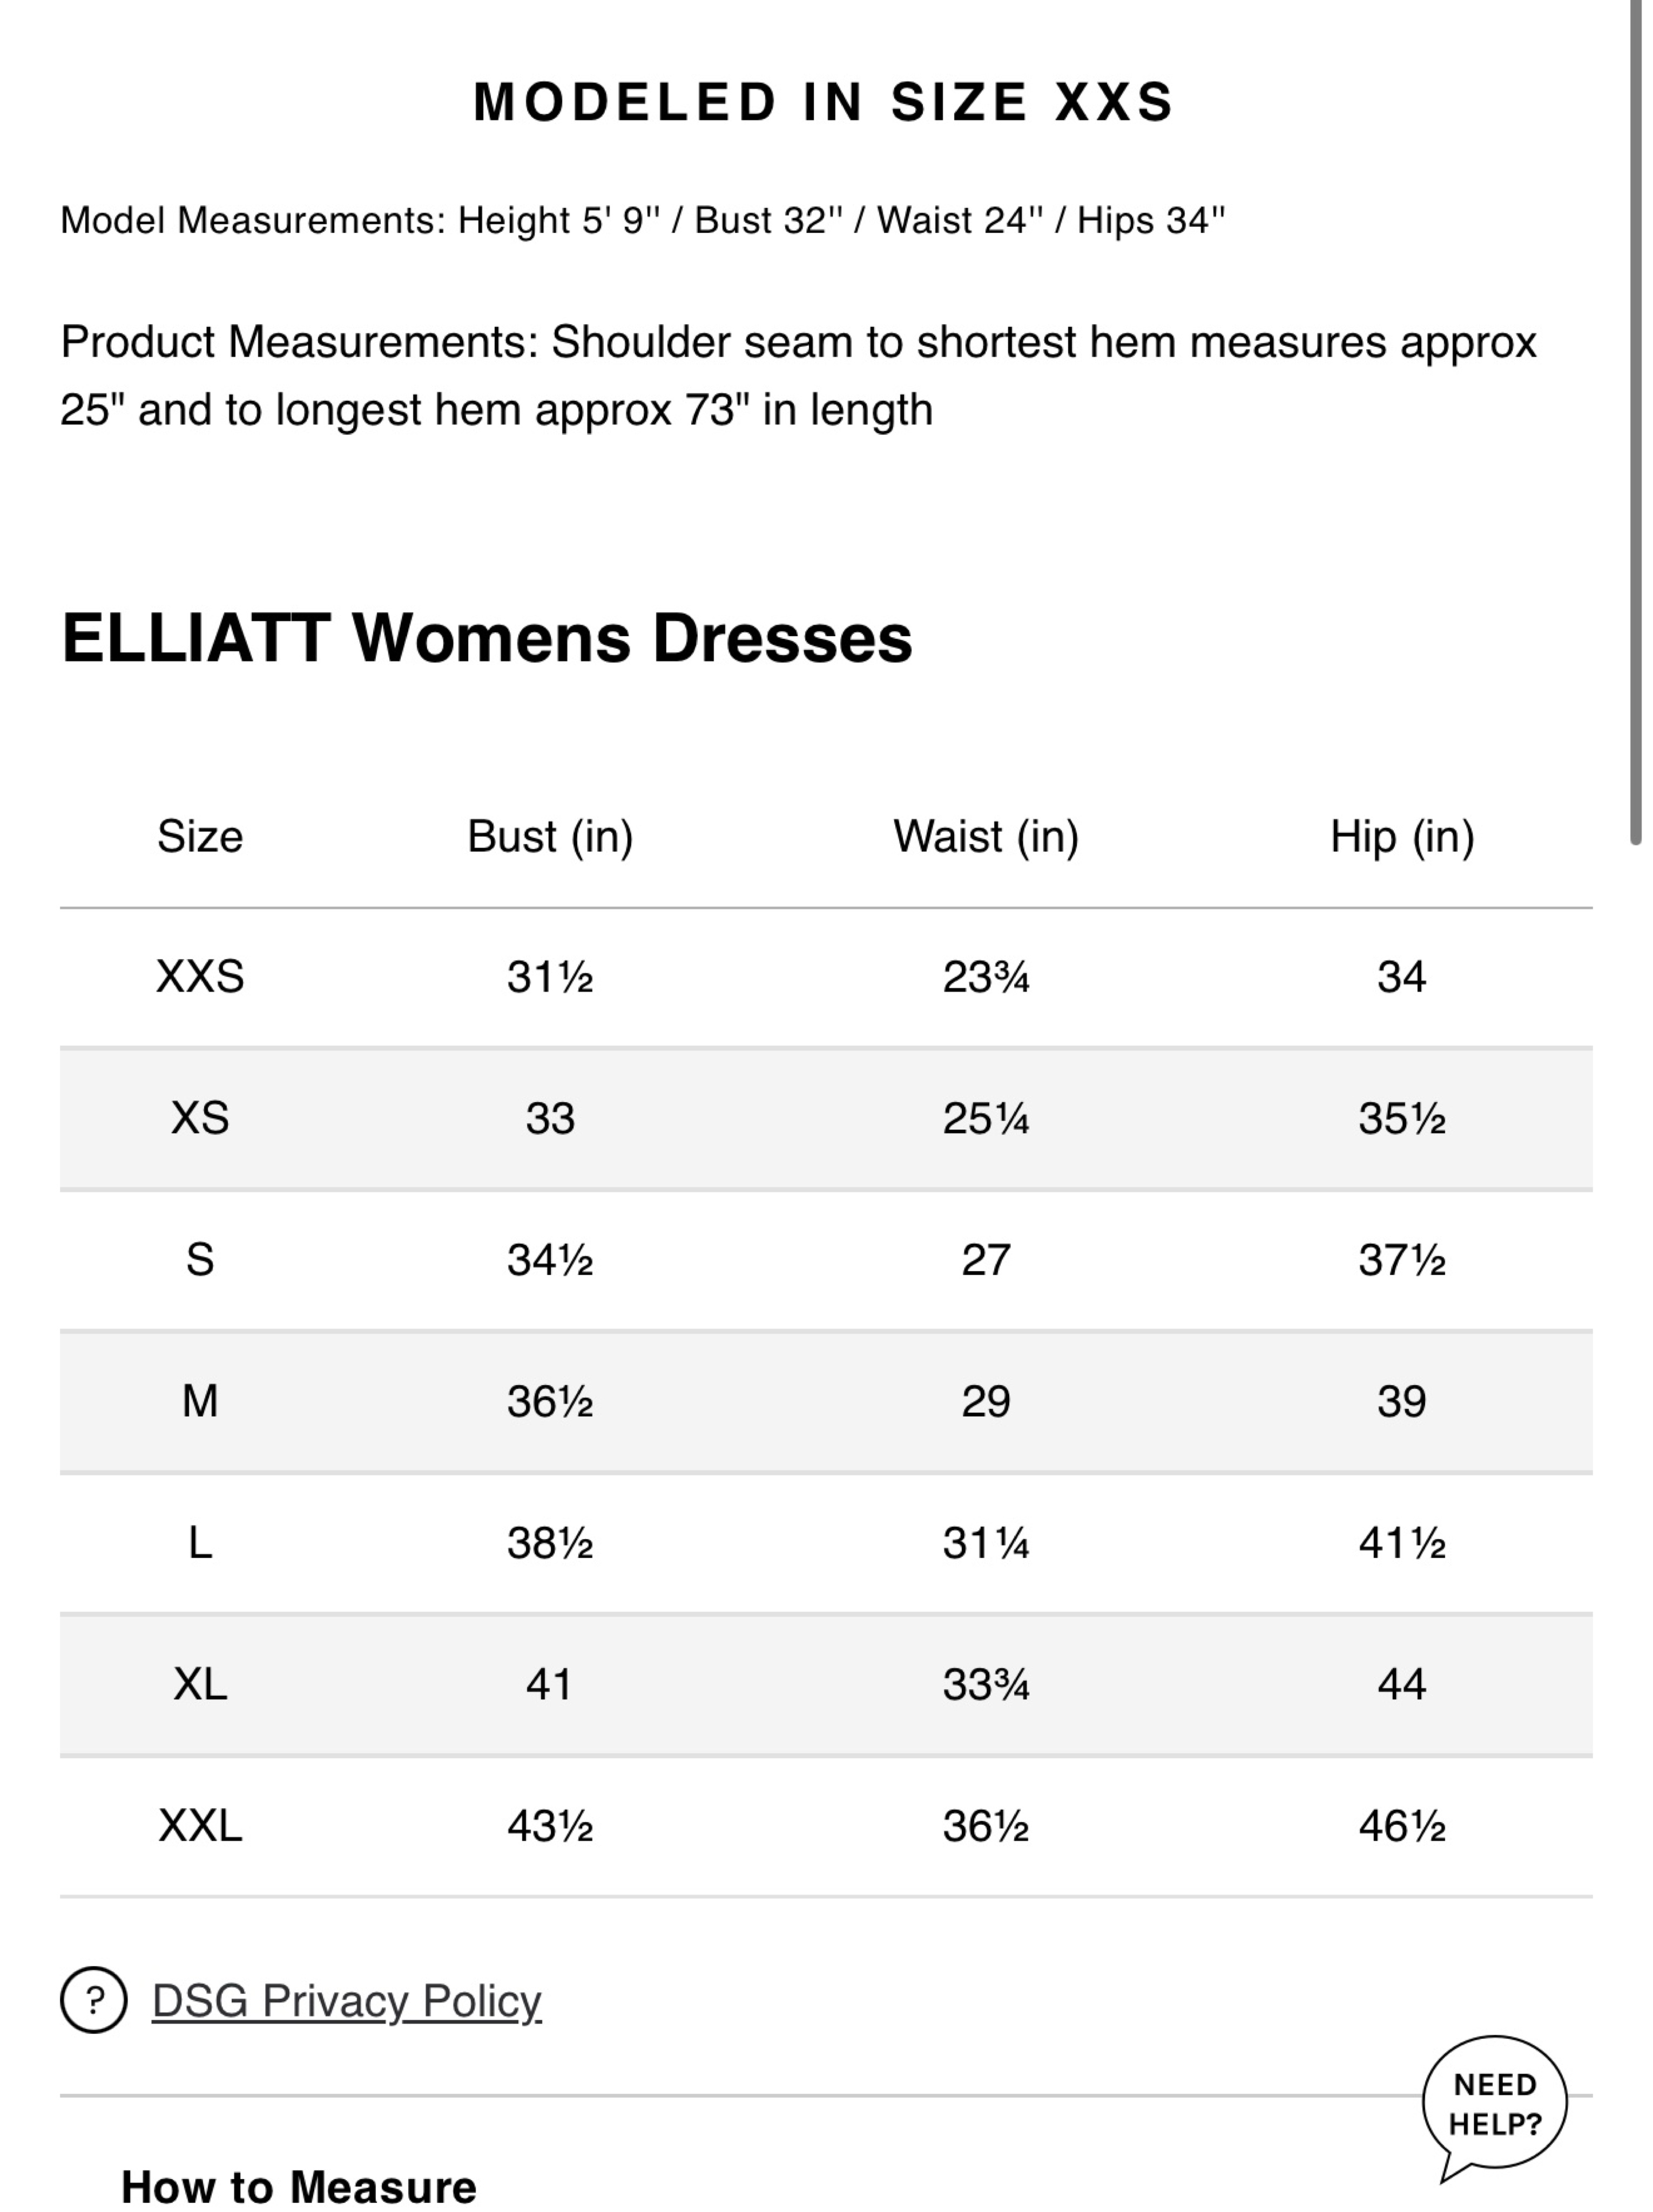Select the XS size row label

[200, 1118]
